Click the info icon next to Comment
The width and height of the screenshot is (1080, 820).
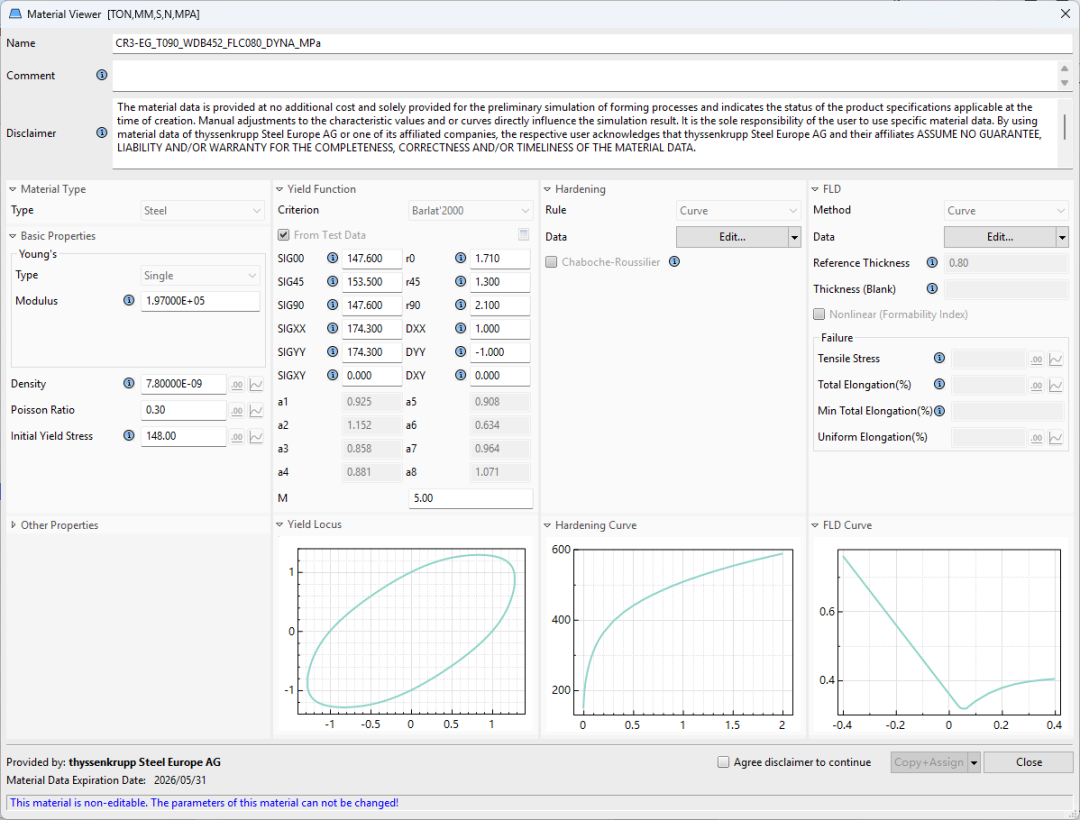(x=101, y=75)
